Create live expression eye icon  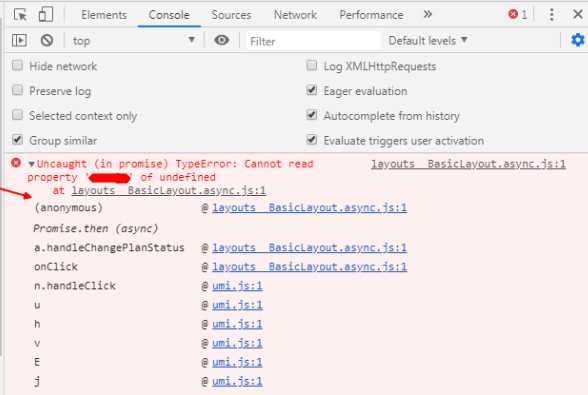pos(222,40)
